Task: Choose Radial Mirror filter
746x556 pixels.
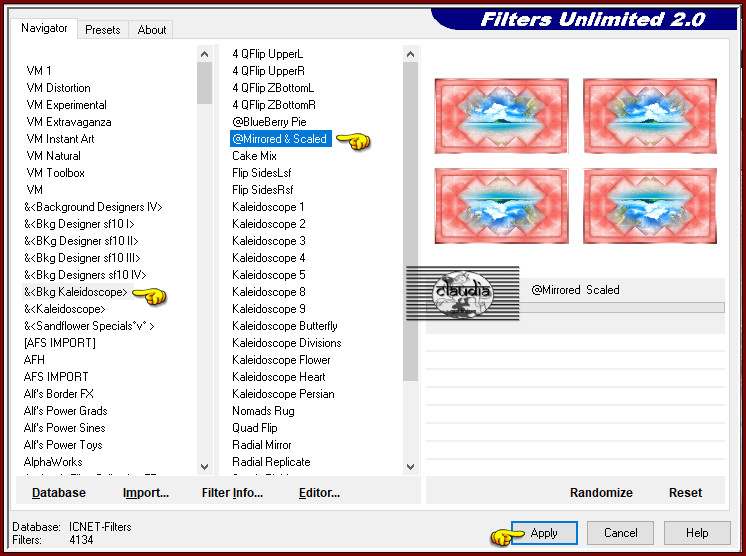Action: (x=262, y=445)
